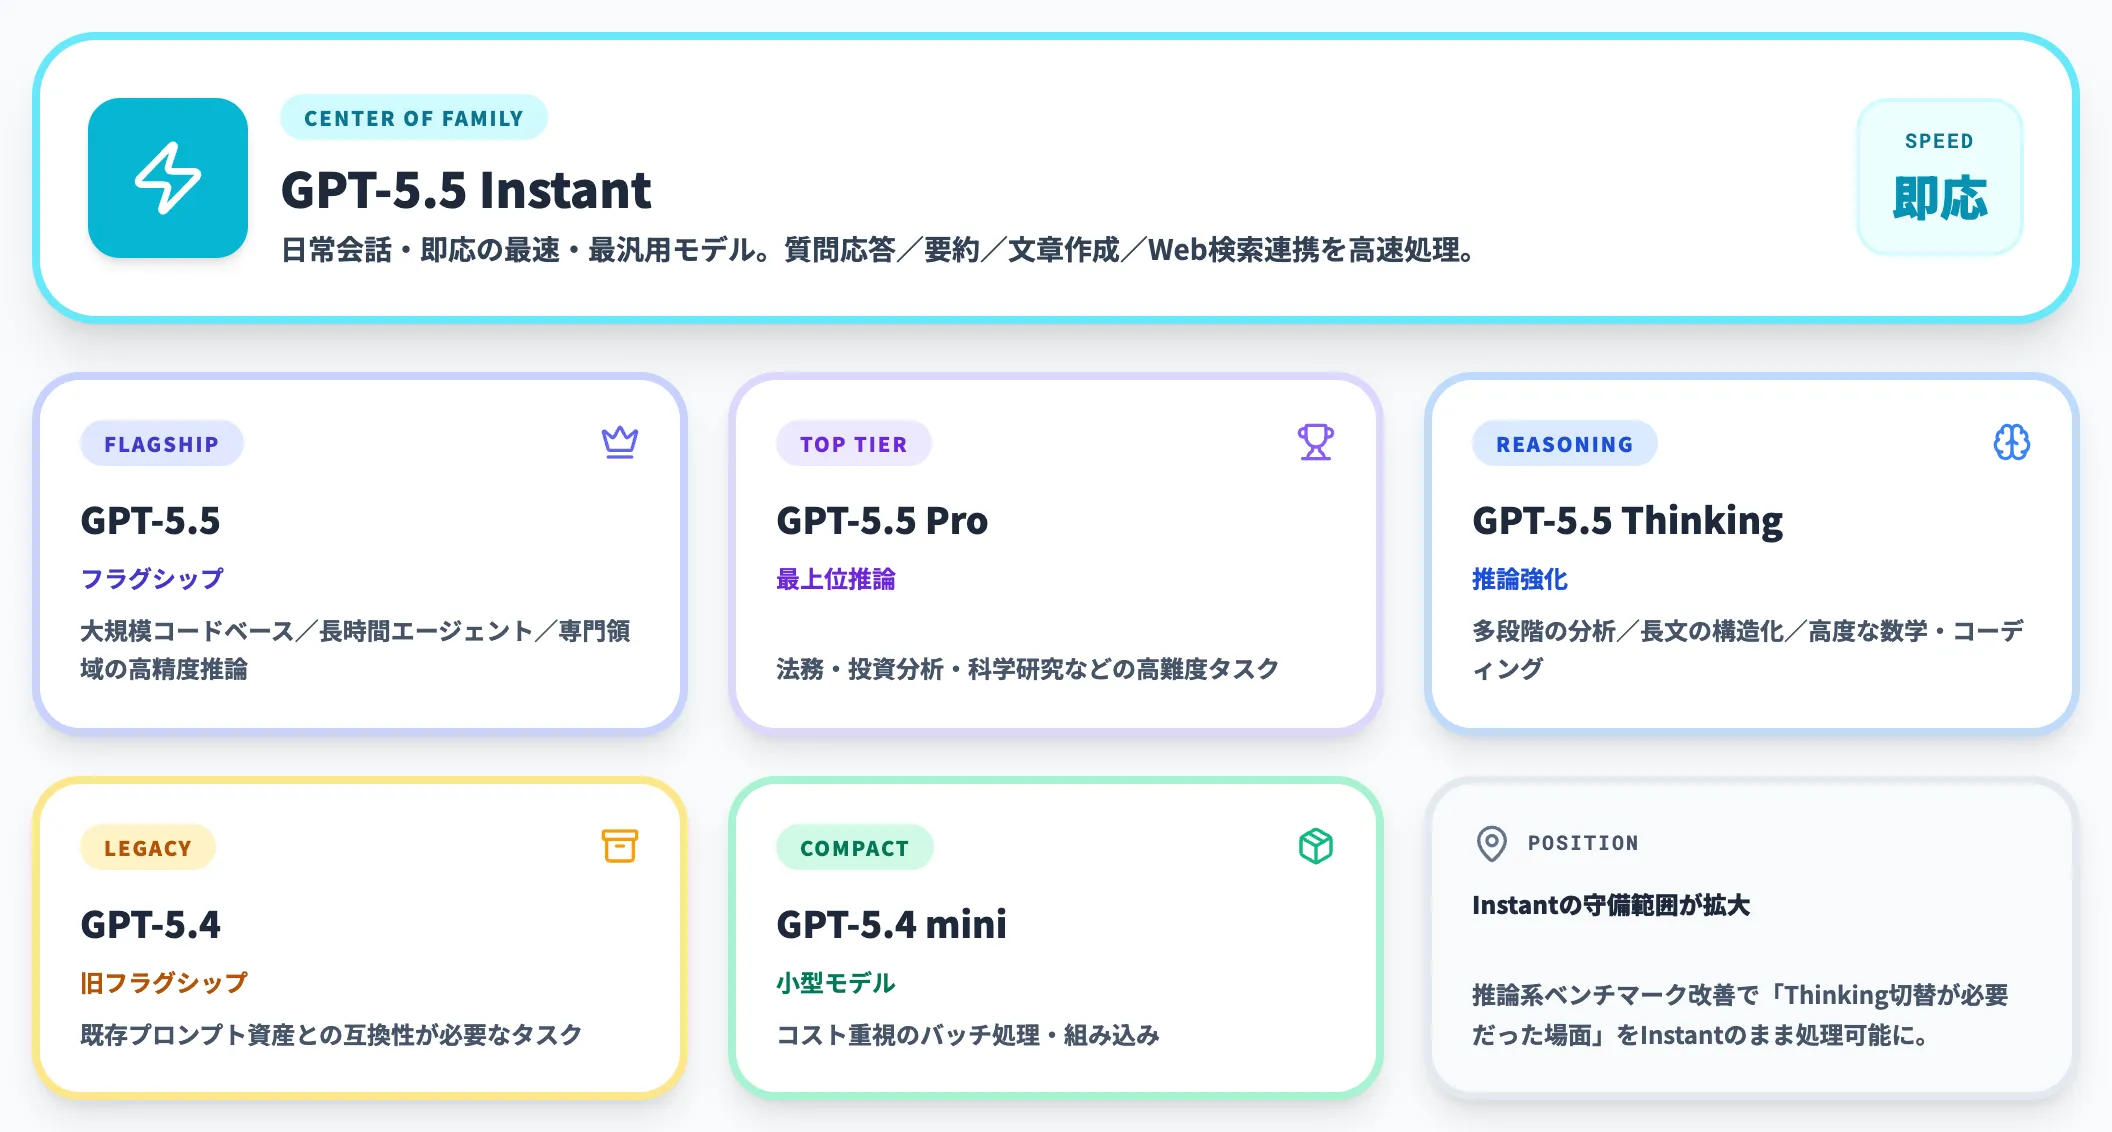Screen dimensions: 2112x1132
Task: Click the 旧フラグシップ subtitle
Action: [x=164, y=983]
